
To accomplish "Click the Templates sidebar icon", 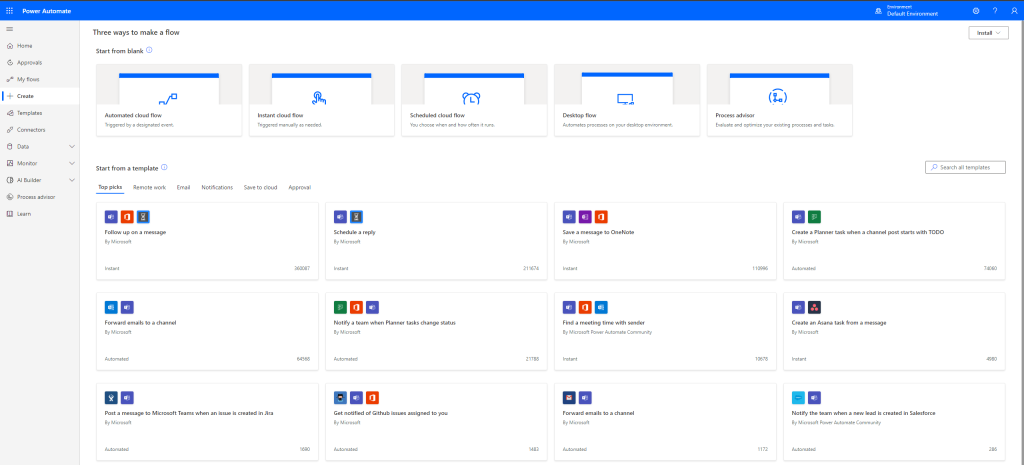I will (9, 113).
